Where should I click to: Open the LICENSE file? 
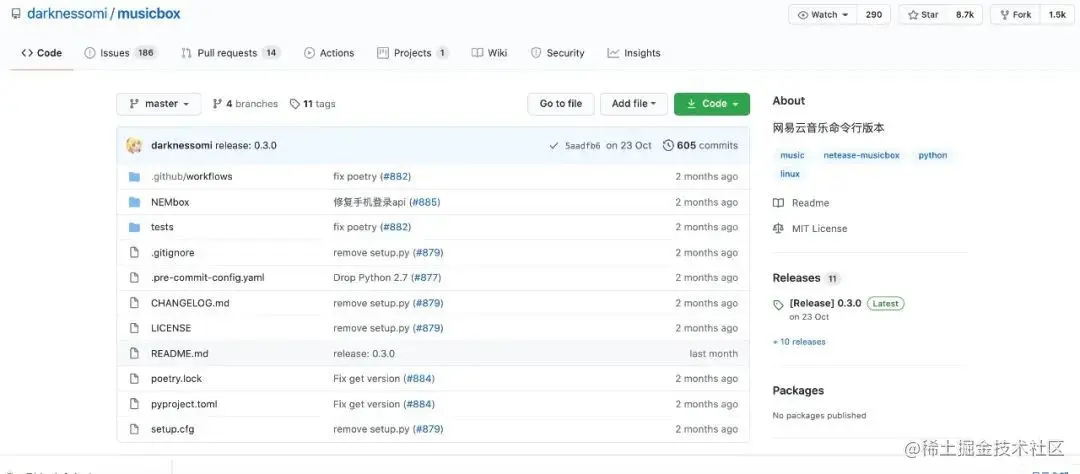[x=171, y=328]
